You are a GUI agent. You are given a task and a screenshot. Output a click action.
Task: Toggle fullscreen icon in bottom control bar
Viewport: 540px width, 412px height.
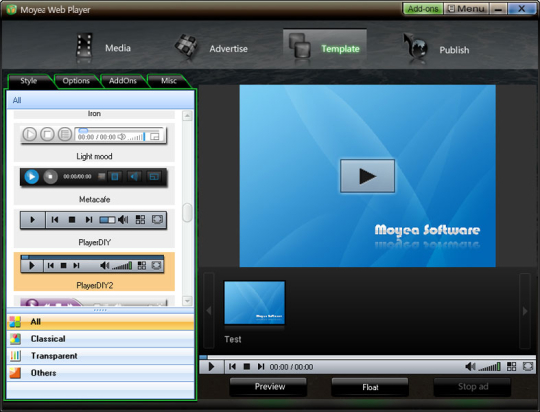point(528,367)
